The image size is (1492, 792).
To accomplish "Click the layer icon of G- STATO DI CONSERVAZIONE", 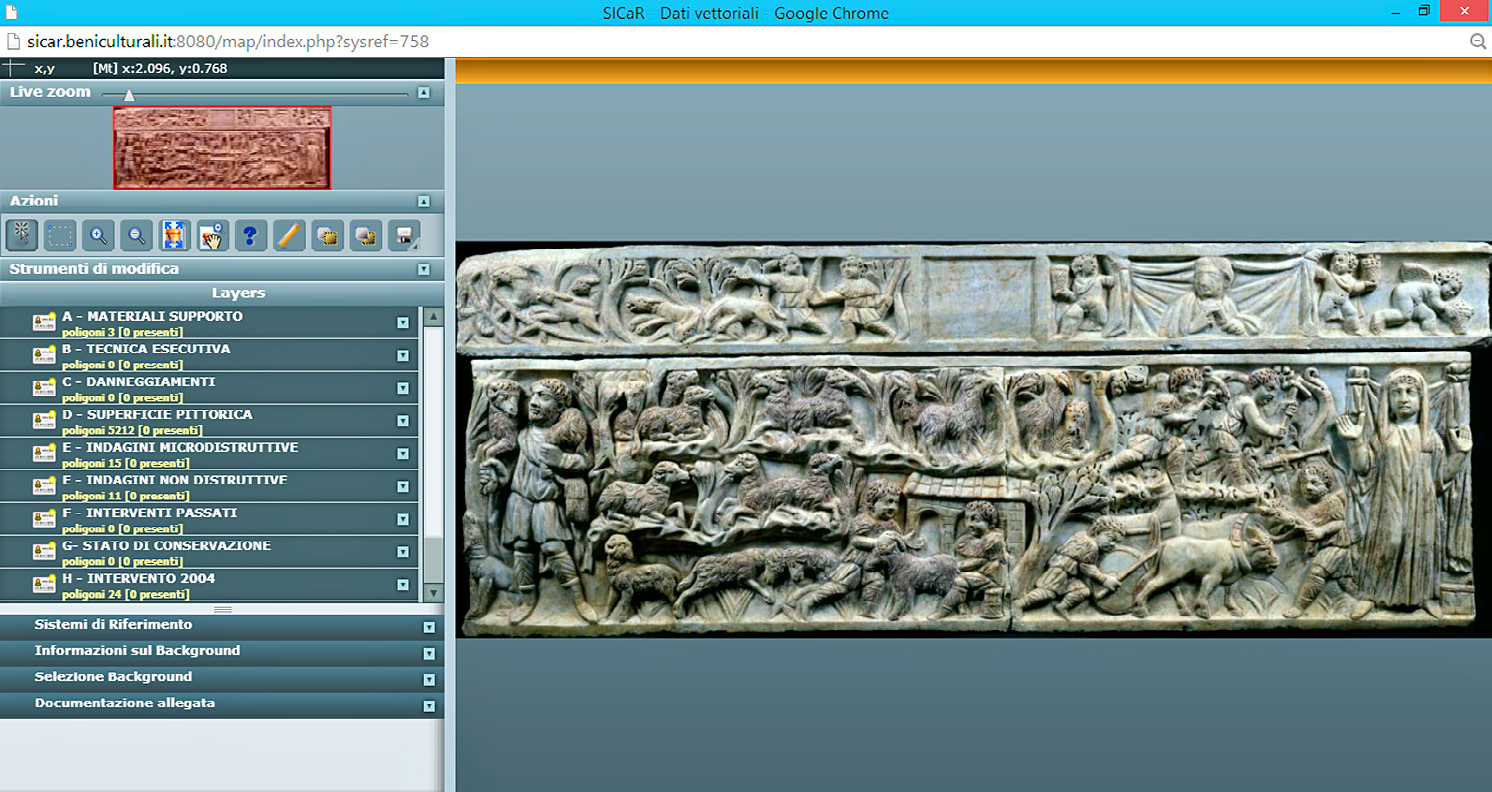I will click(x=44, y=552).
